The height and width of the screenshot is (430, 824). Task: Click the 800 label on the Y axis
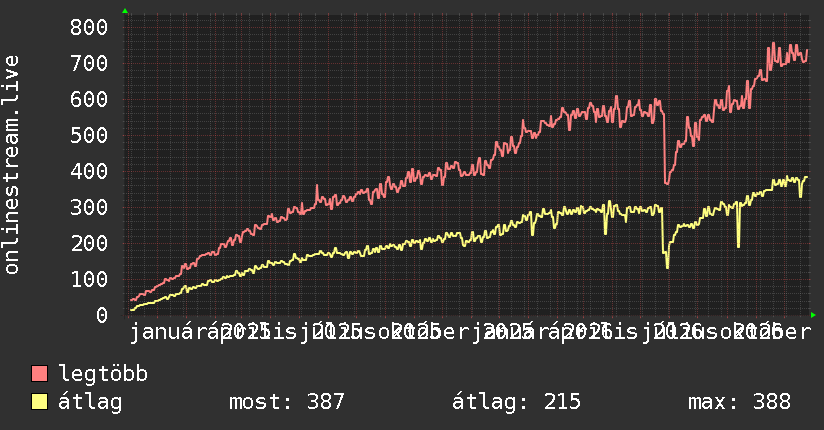[x=89, y=27]
